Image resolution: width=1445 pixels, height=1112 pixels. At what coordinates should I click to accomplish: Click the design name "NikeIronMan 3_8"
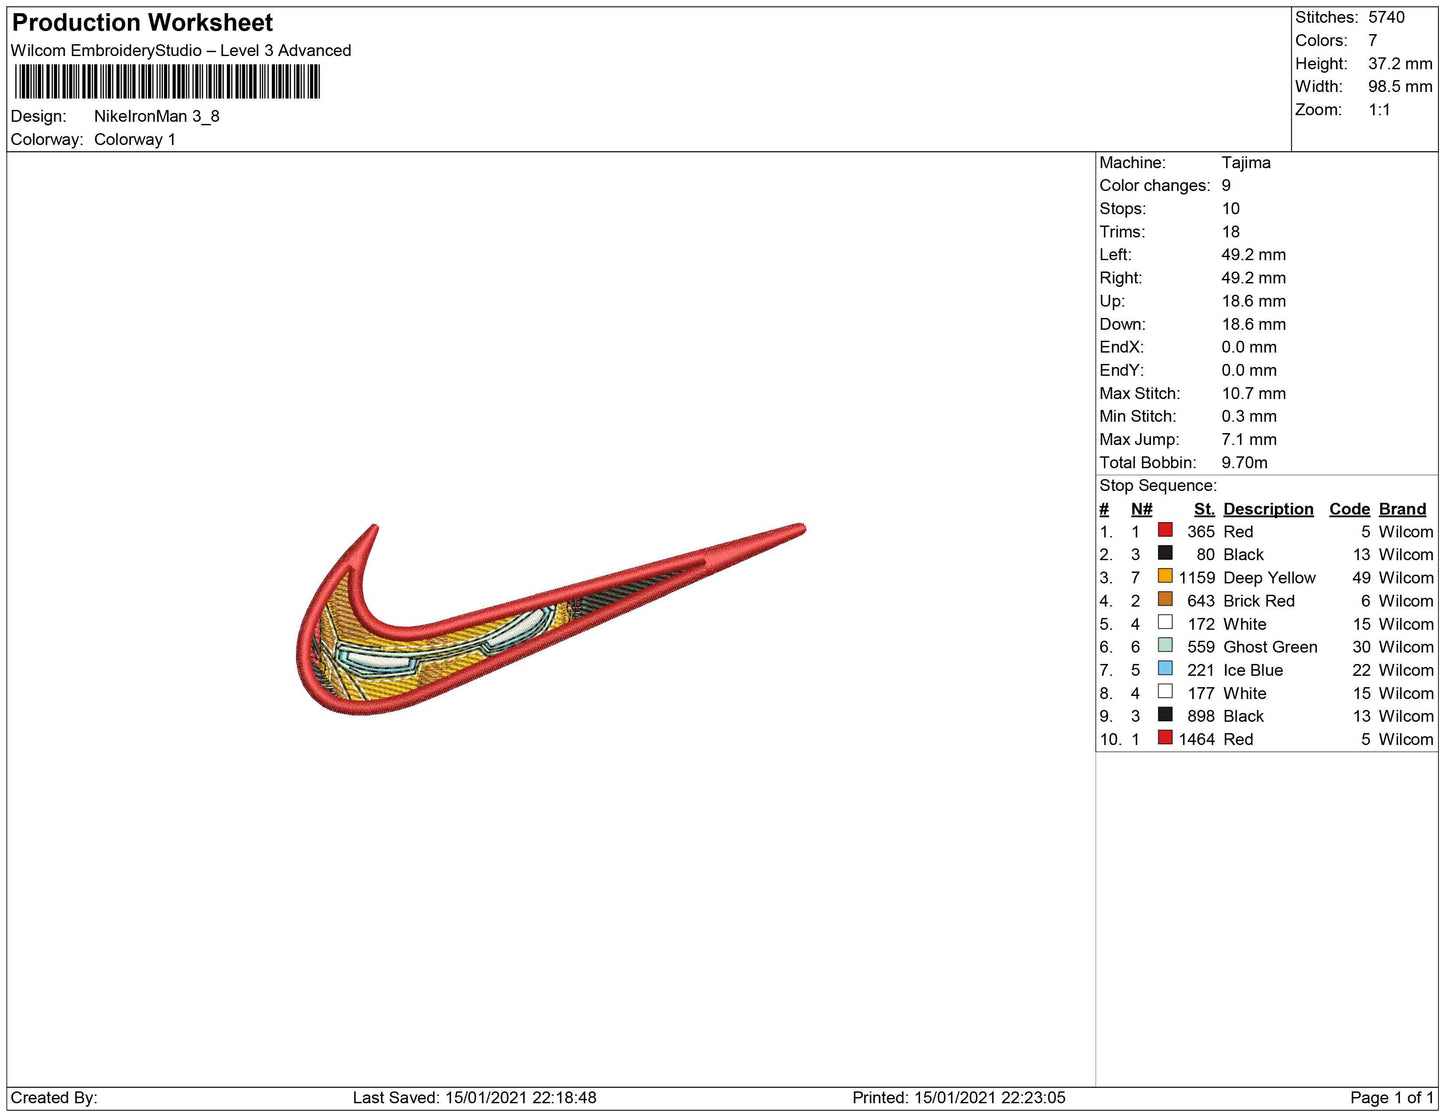pyautogui.click(x=157, y=116)
